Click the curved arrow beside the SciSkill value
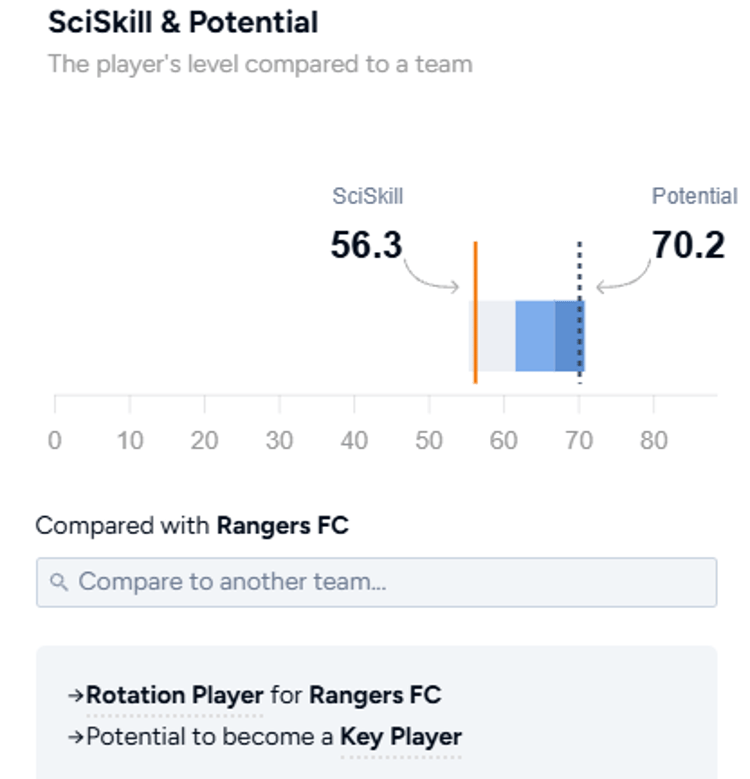The image size is (750, 779). coord(430,275)
